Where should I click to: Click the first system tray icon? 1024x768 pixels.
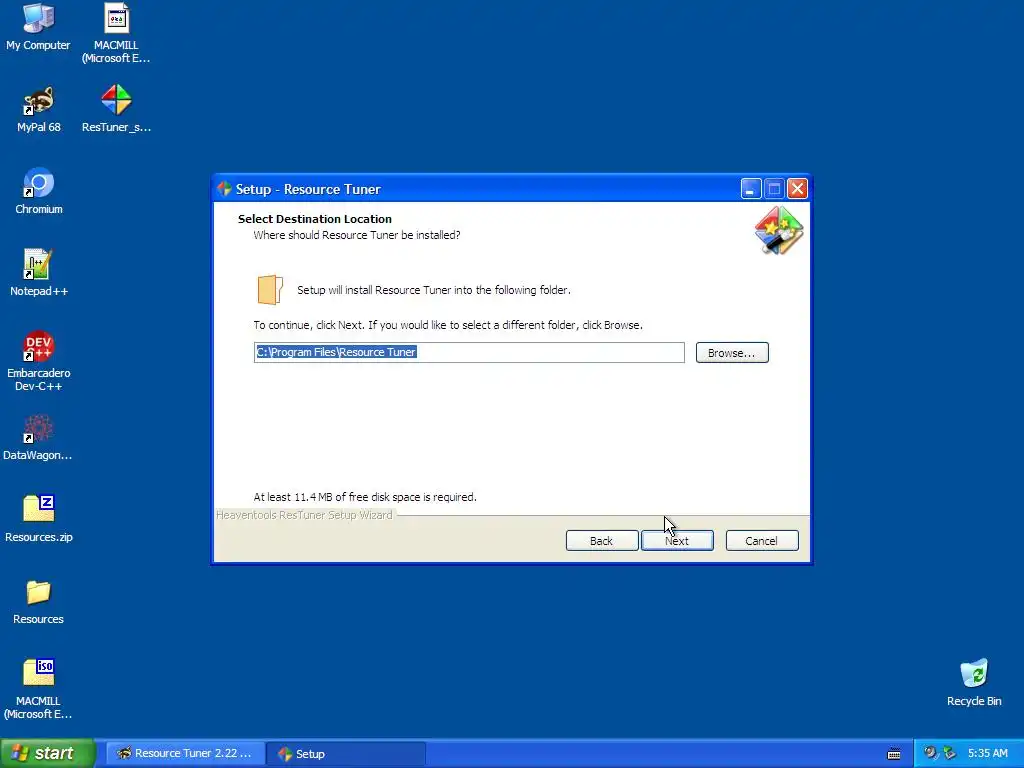(930, 753)
